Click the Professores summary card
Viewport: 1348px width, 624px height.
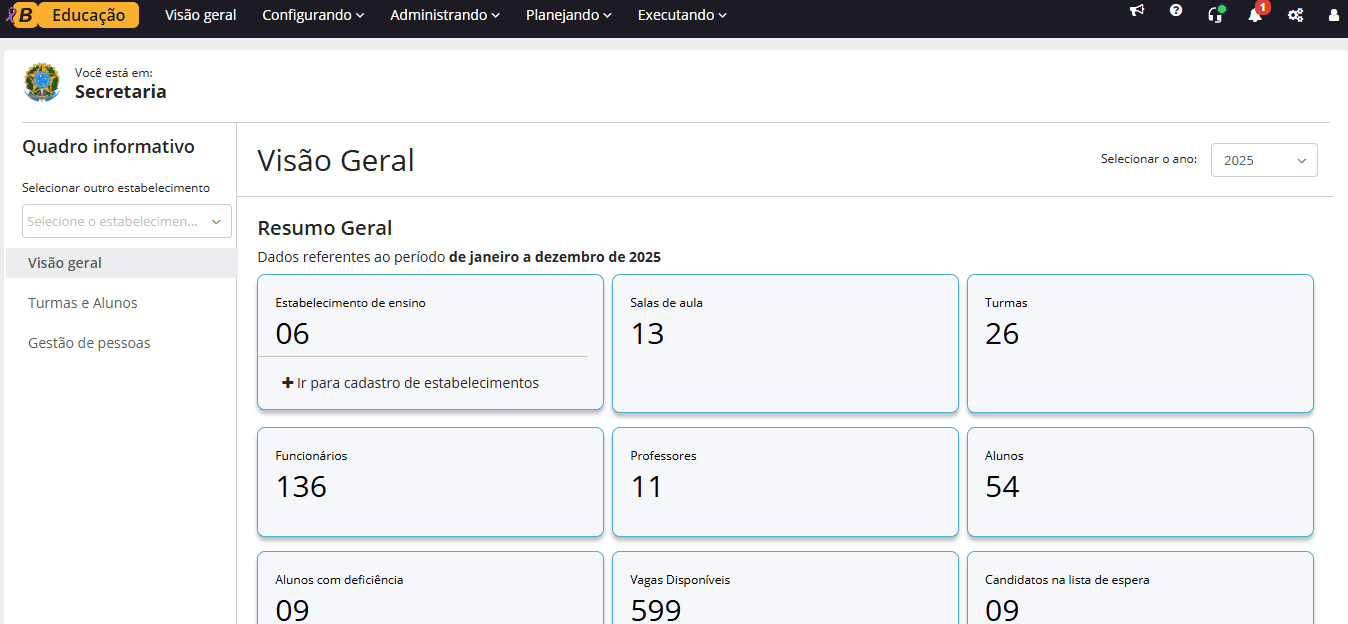784,482
